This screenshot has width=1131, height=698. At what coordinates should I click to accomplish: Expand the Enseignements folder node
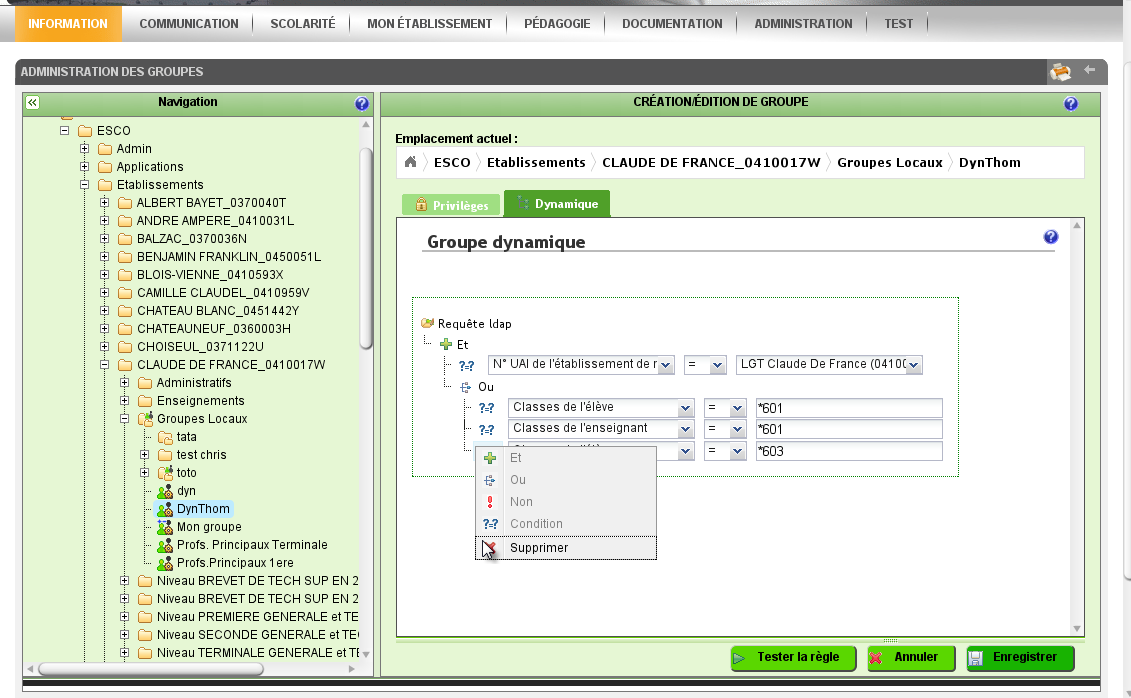click(x=125, y=401)
